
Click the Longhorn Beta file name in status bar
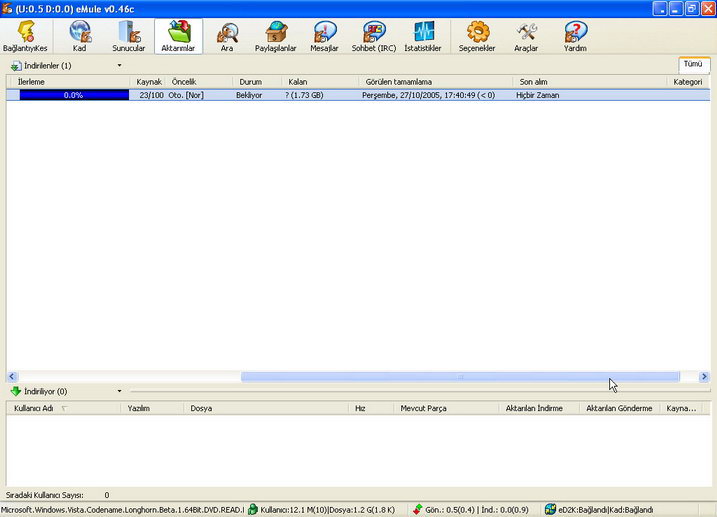[123, 509]
